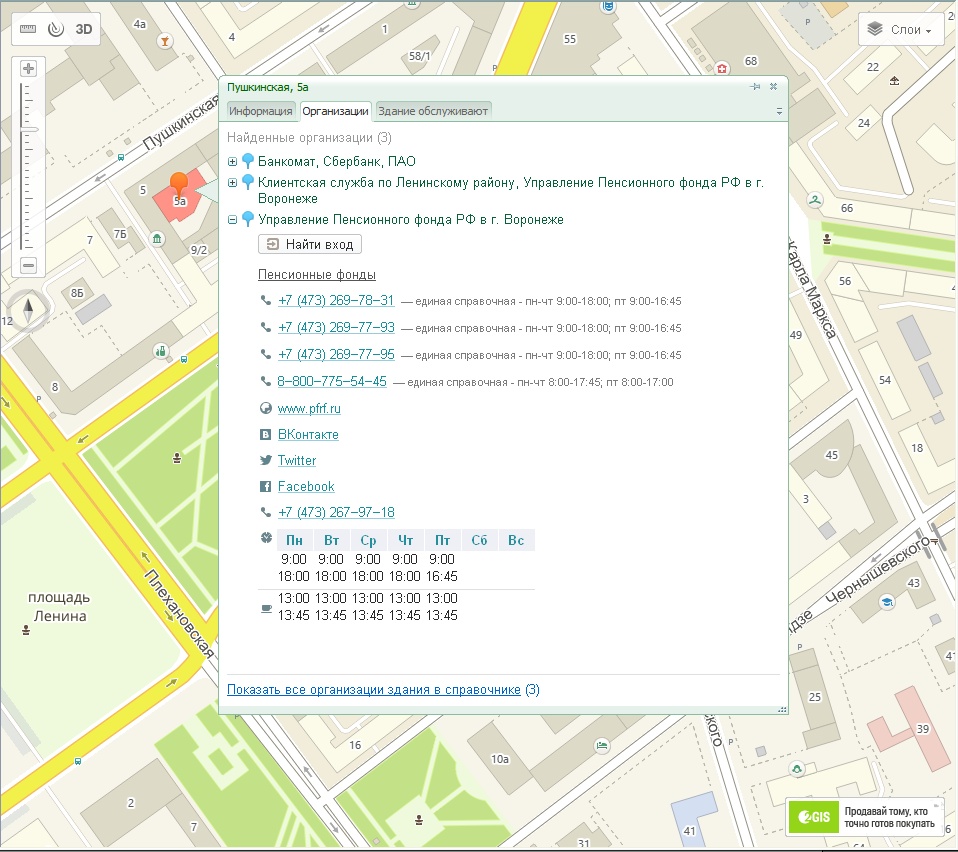The width and height of the screenshot is (958, 852).
Task: Click the clothing hanger icon near building 66
Action: tap(815, 200)
